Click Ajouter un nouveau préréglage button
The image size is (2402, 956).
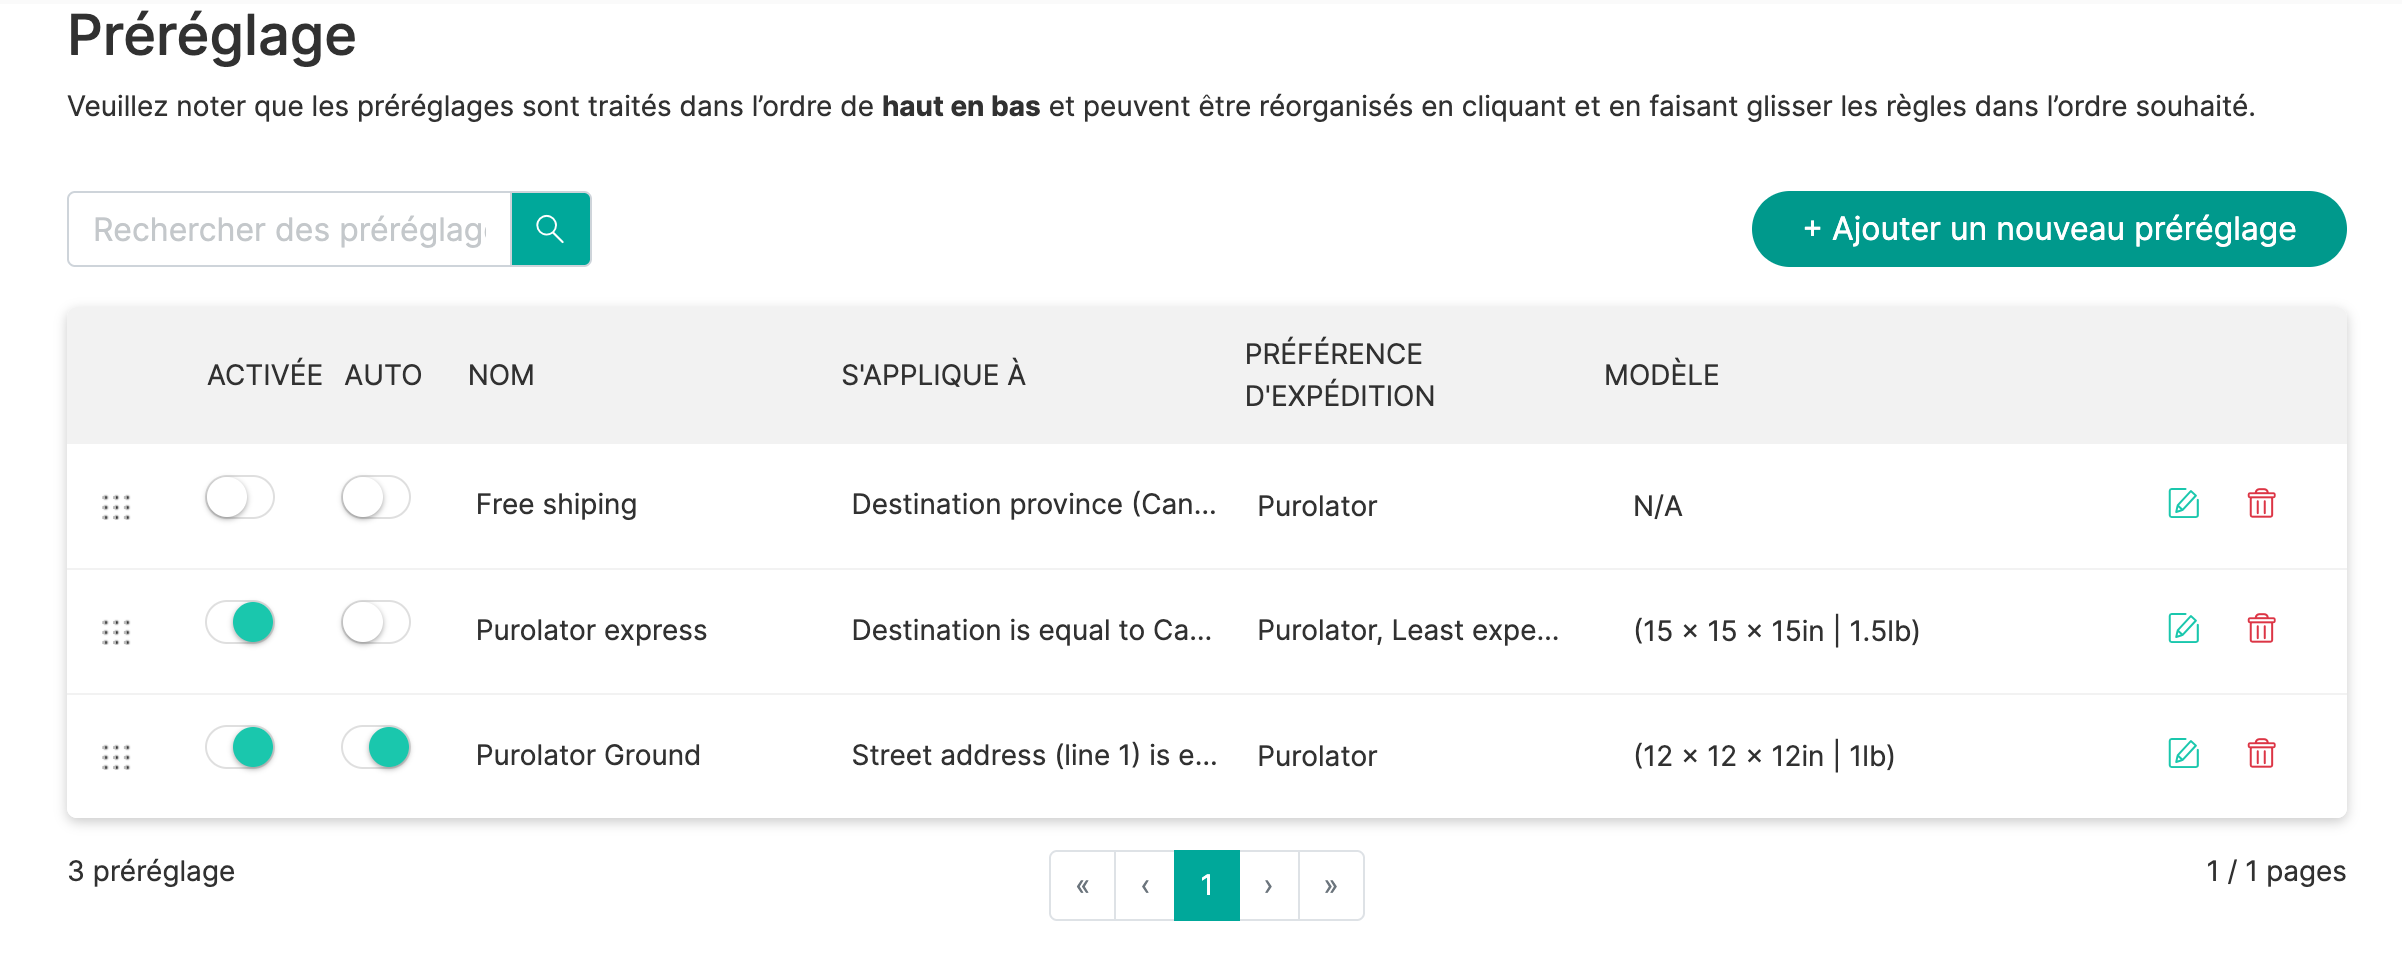click(2048, 229)
